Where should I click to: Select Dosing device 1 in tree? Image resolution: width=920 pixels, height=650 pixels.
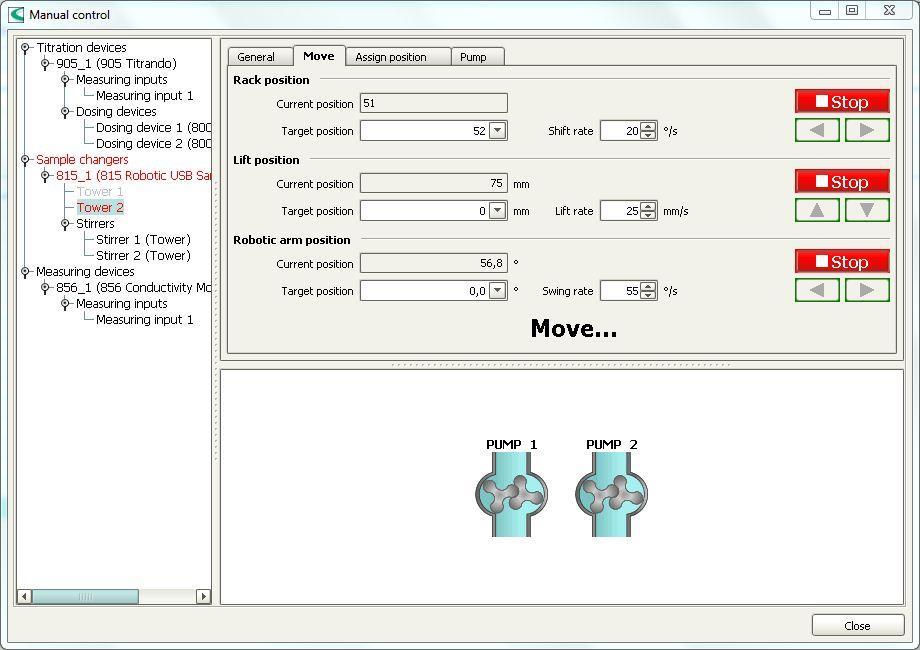pyautogui.click(x=153, y=127)
